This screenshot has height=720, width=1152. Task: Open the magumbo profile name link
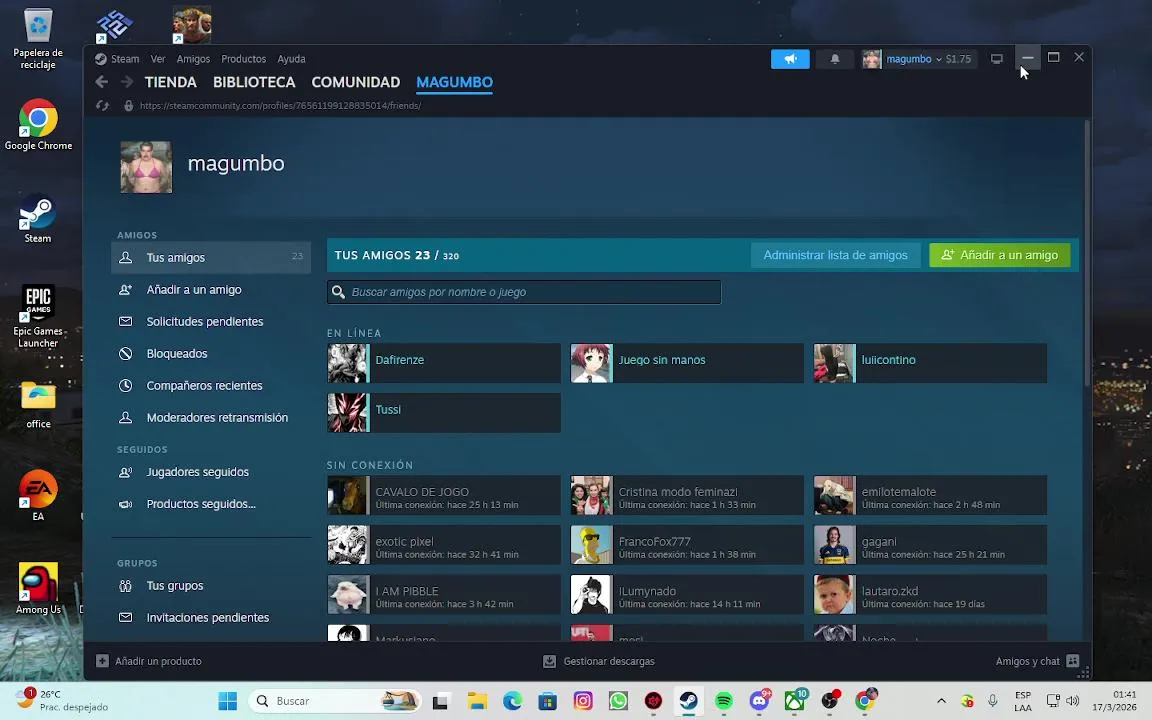tap(236, 163)
